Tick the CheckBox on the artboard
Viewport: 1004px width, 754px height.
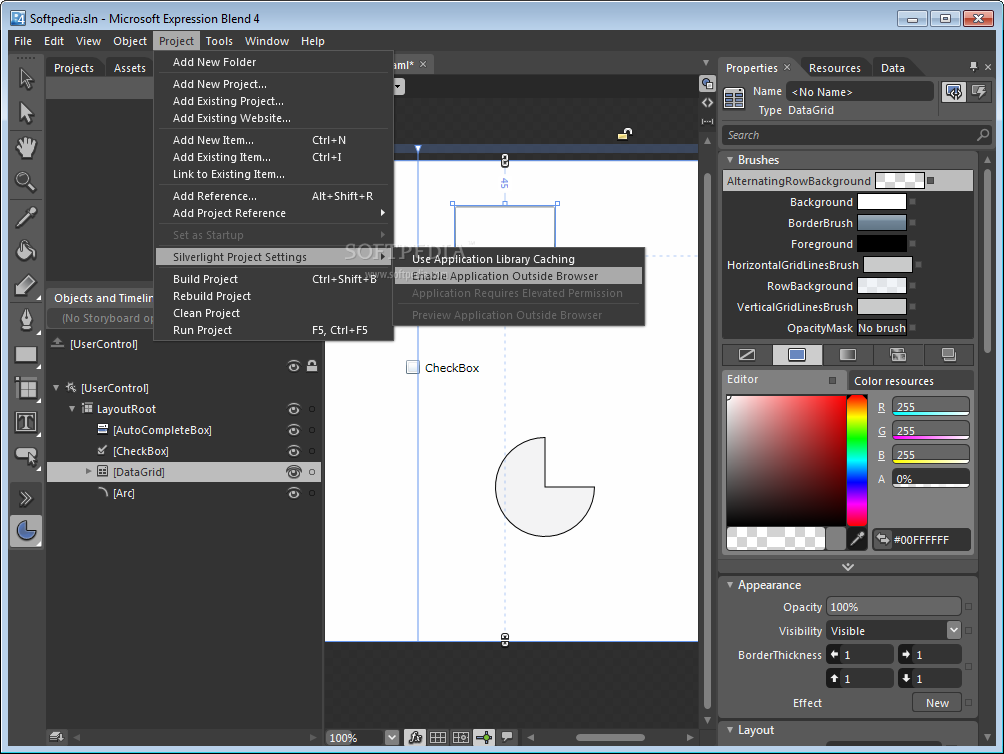tap(413, 367)
